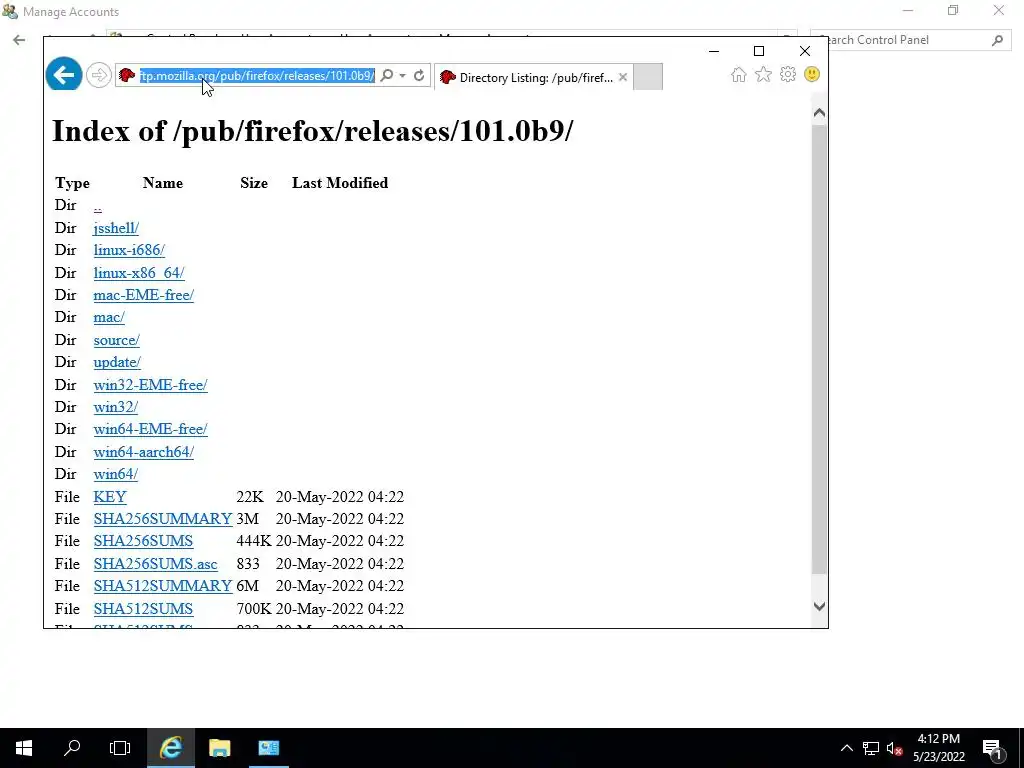Viewport: 1024px width, 768px height.
Task: Open the win64/ directory
Action: [x=115, y=474]
